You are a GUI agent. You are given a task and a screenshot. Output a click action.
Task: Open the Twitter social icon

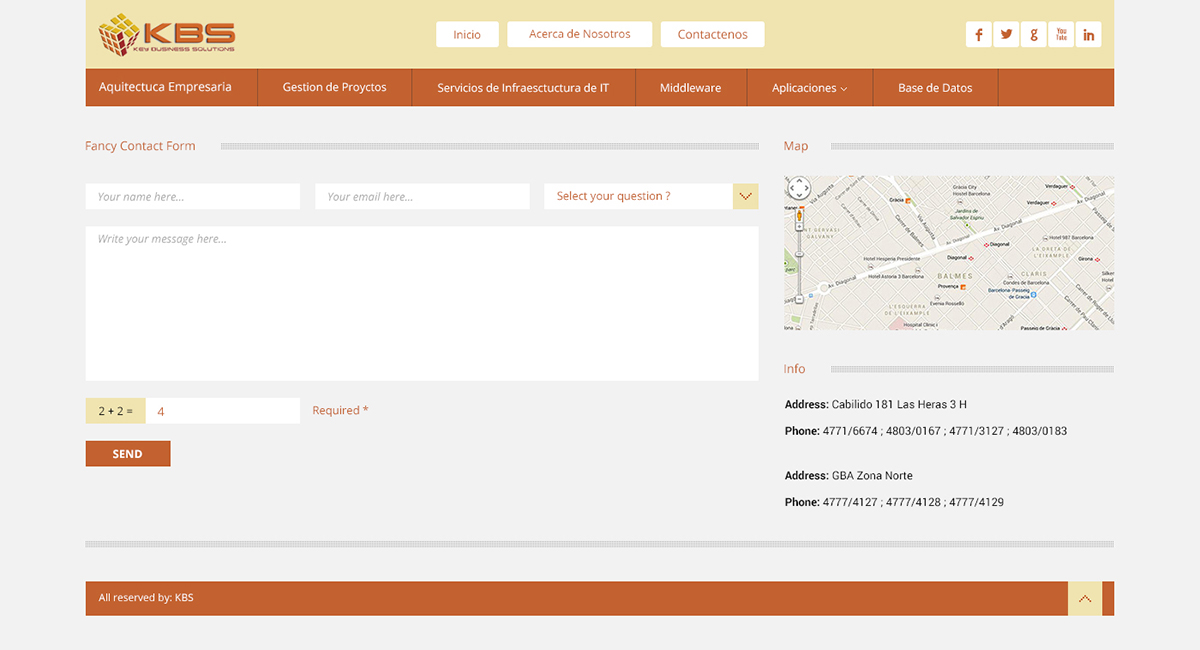click(1006, 35)
